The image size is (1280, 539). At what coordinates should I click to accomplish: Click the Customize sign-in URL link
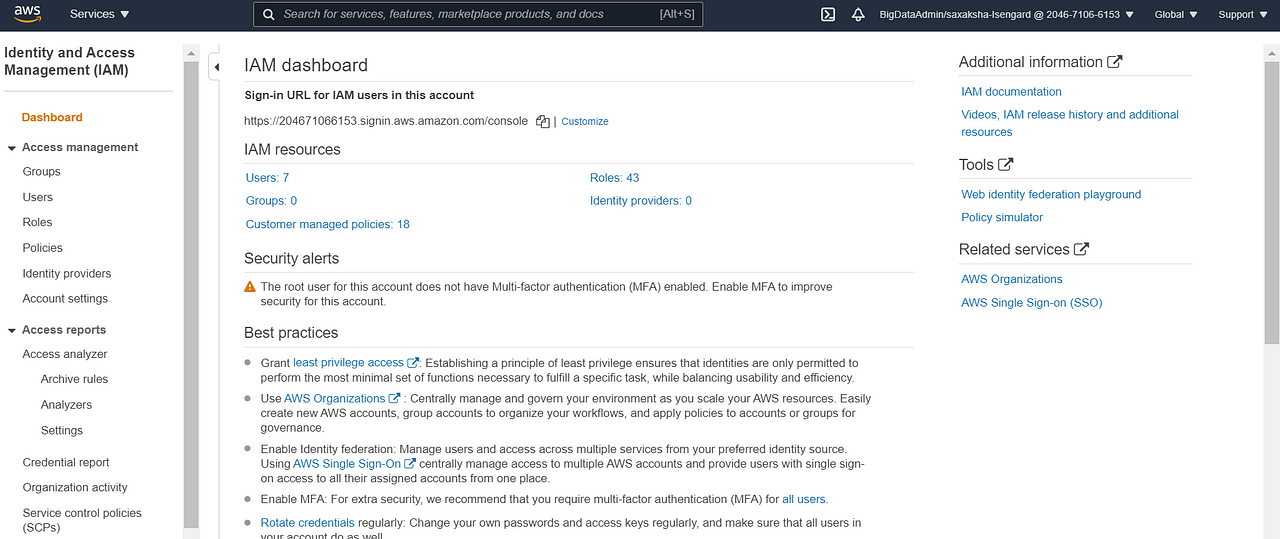(x=585, y=121)
